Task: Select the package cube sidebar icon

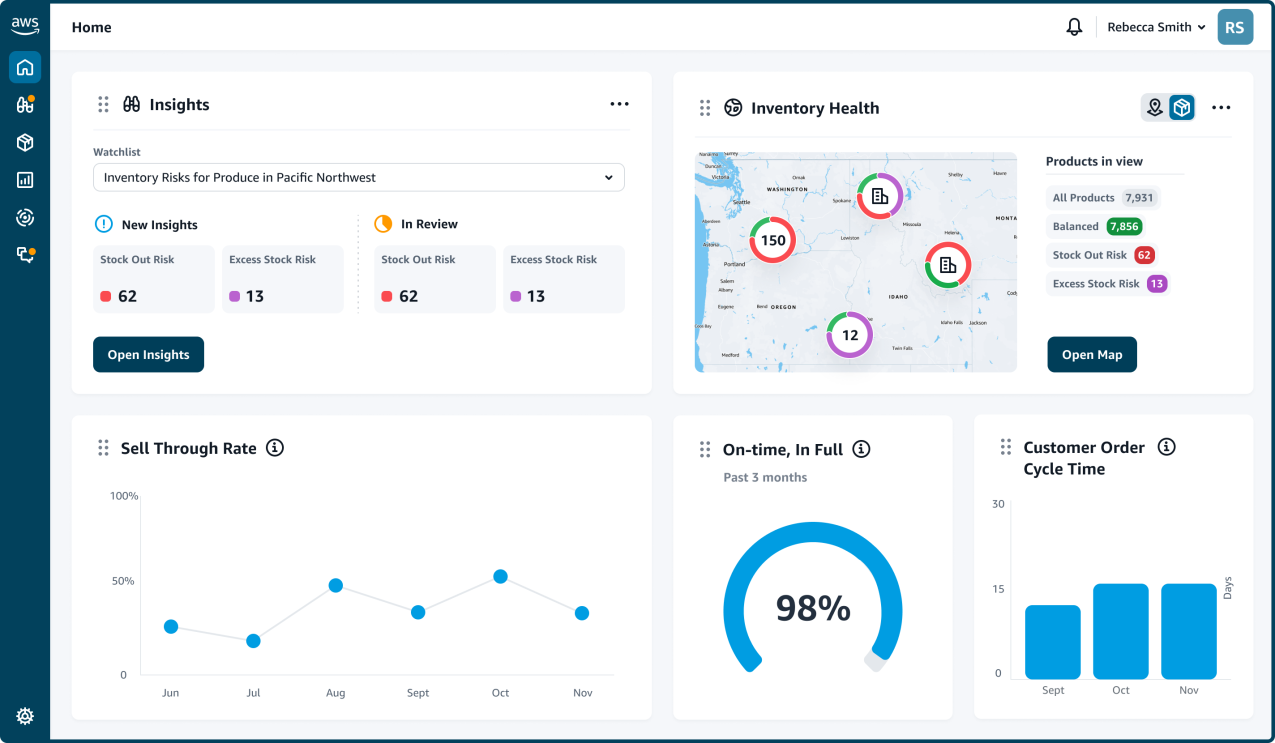Action: click(25, 143)
